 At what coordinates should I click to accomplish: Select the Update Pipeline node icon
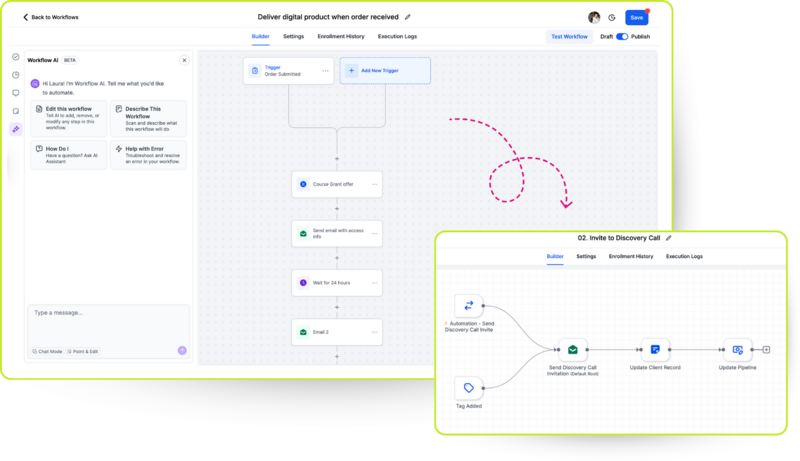point(737,350)
